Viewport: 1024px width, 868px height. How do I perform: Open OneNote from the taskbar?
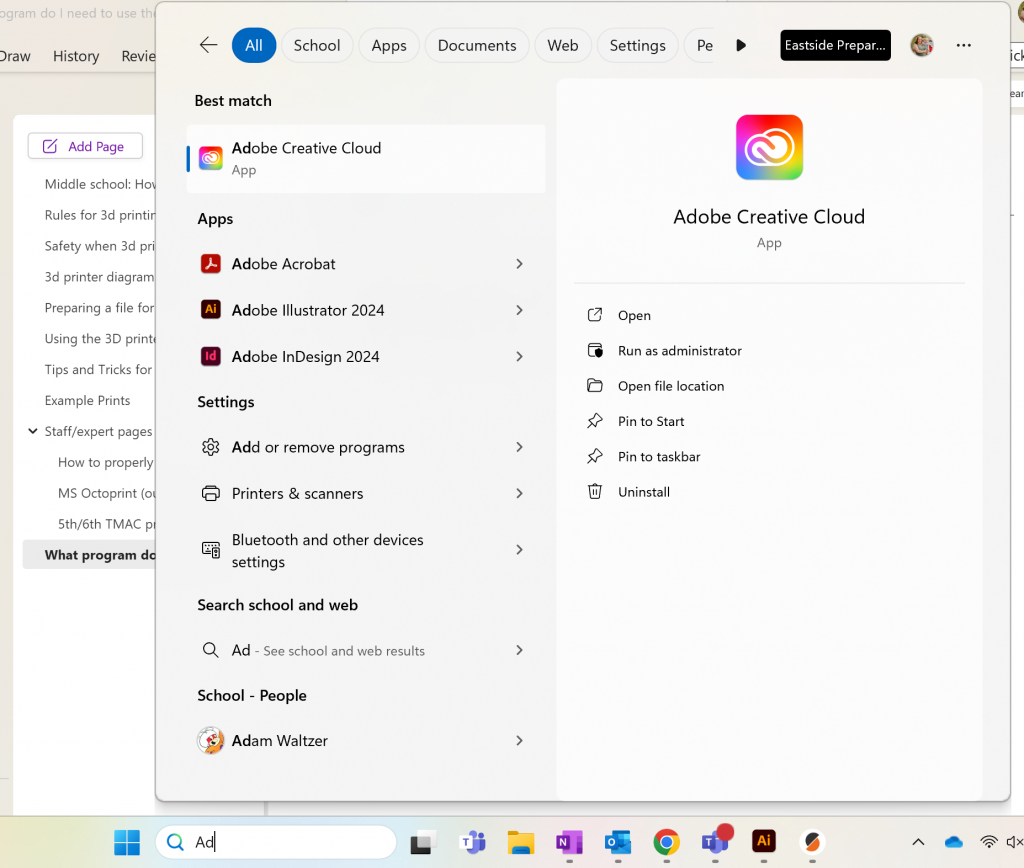[x=569, y=842]
